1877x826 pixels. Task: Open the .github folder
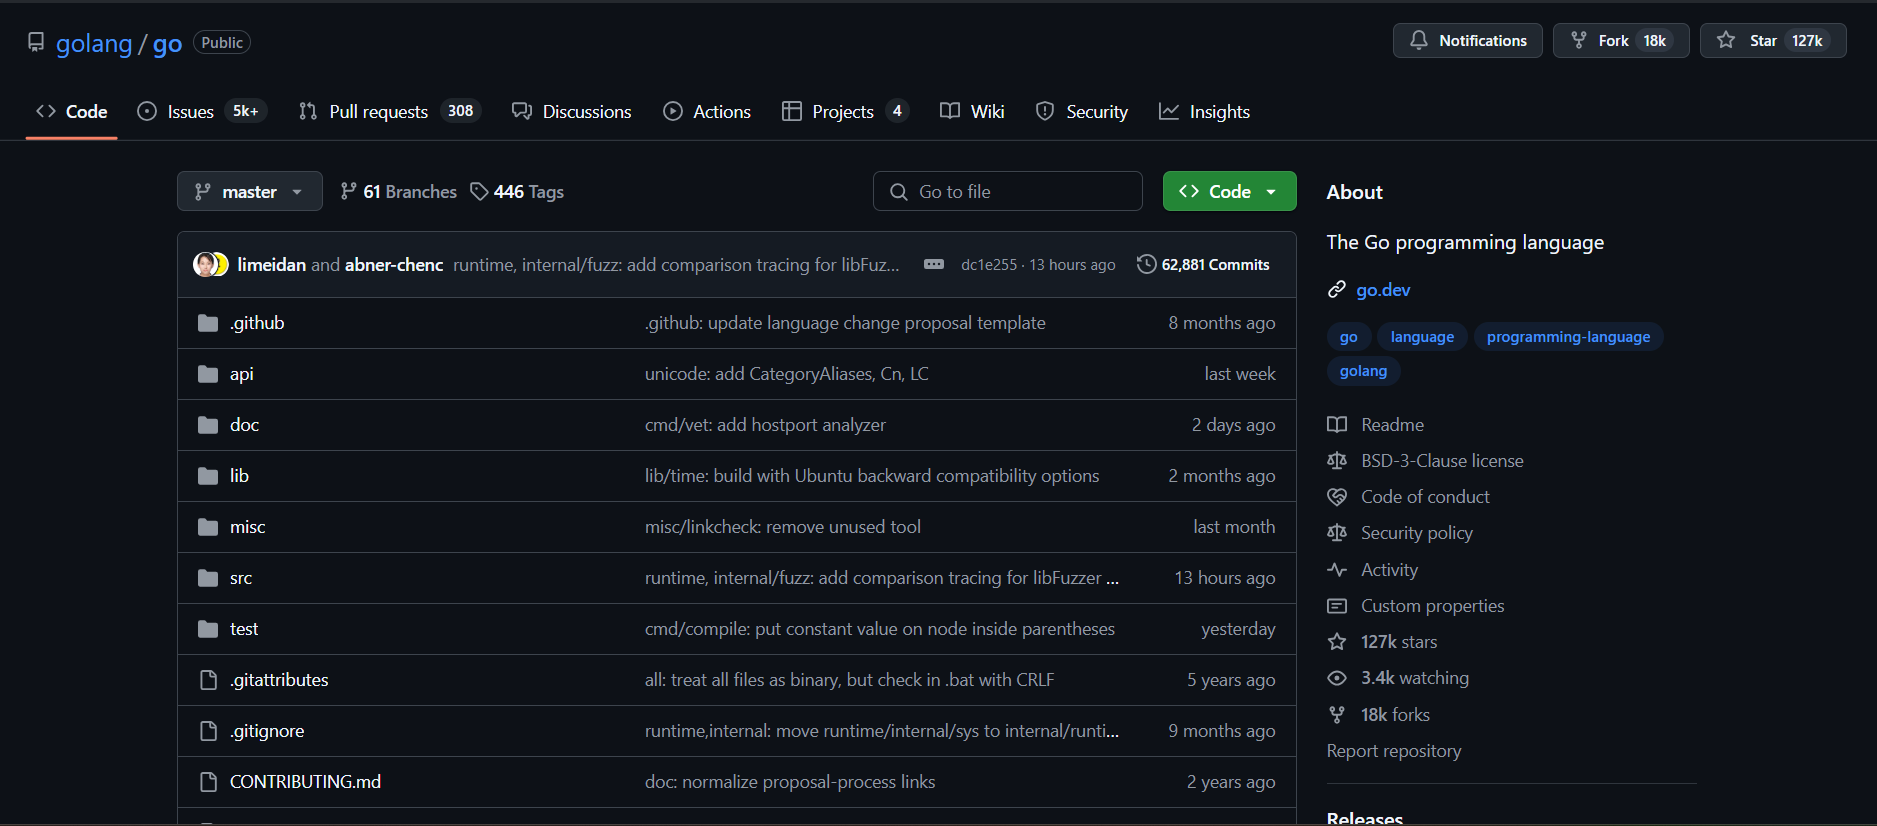coord(257,323)
